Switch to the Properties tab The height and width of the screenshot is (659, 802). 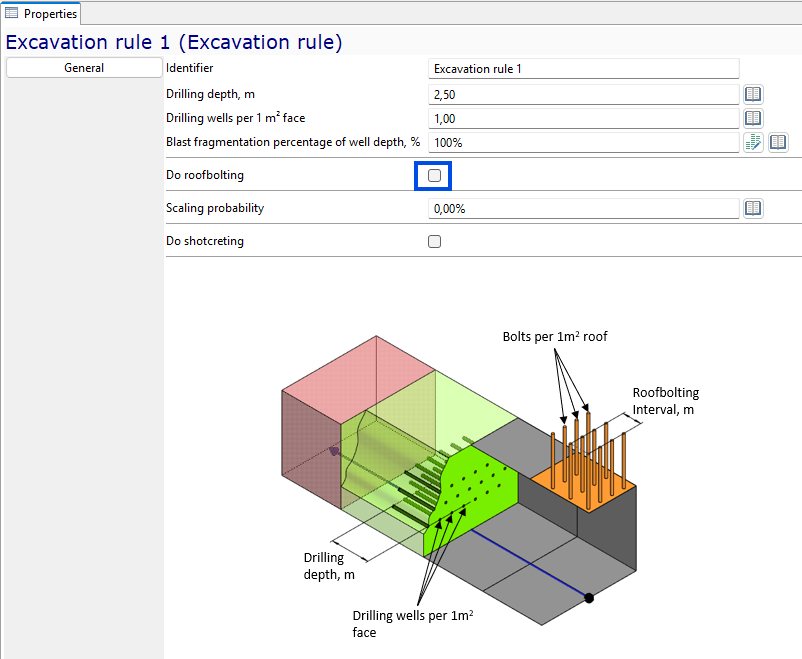41,14
